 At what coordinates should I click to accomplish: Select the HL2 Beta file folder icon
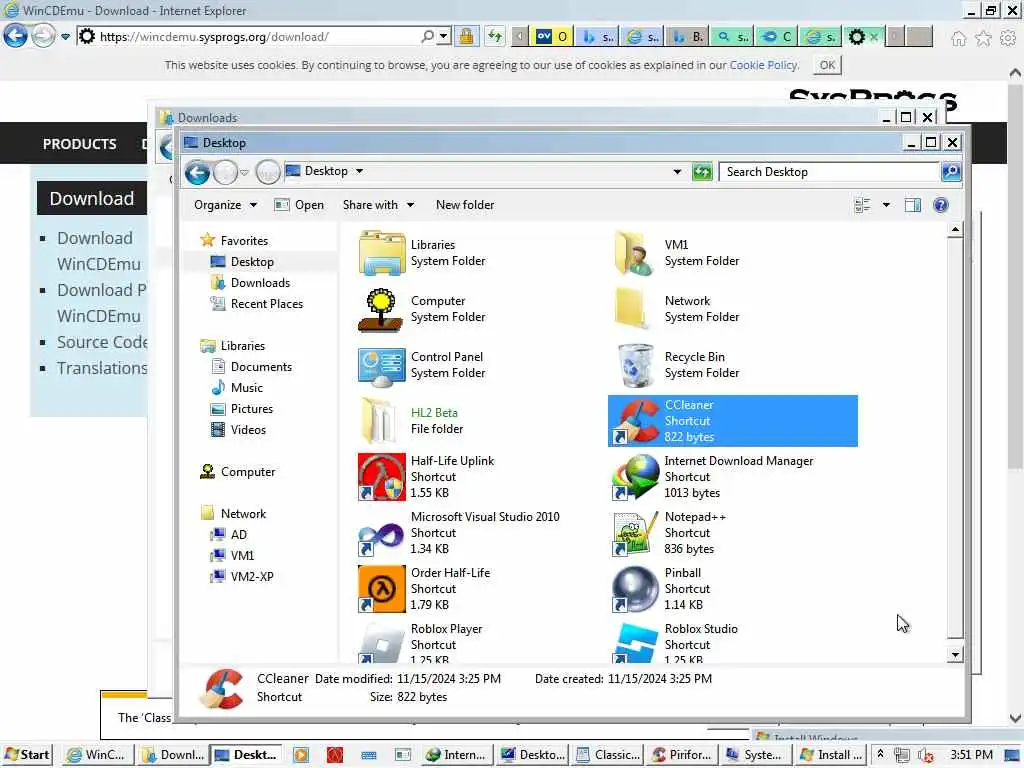pyautogui.click(x=378, y=421)
